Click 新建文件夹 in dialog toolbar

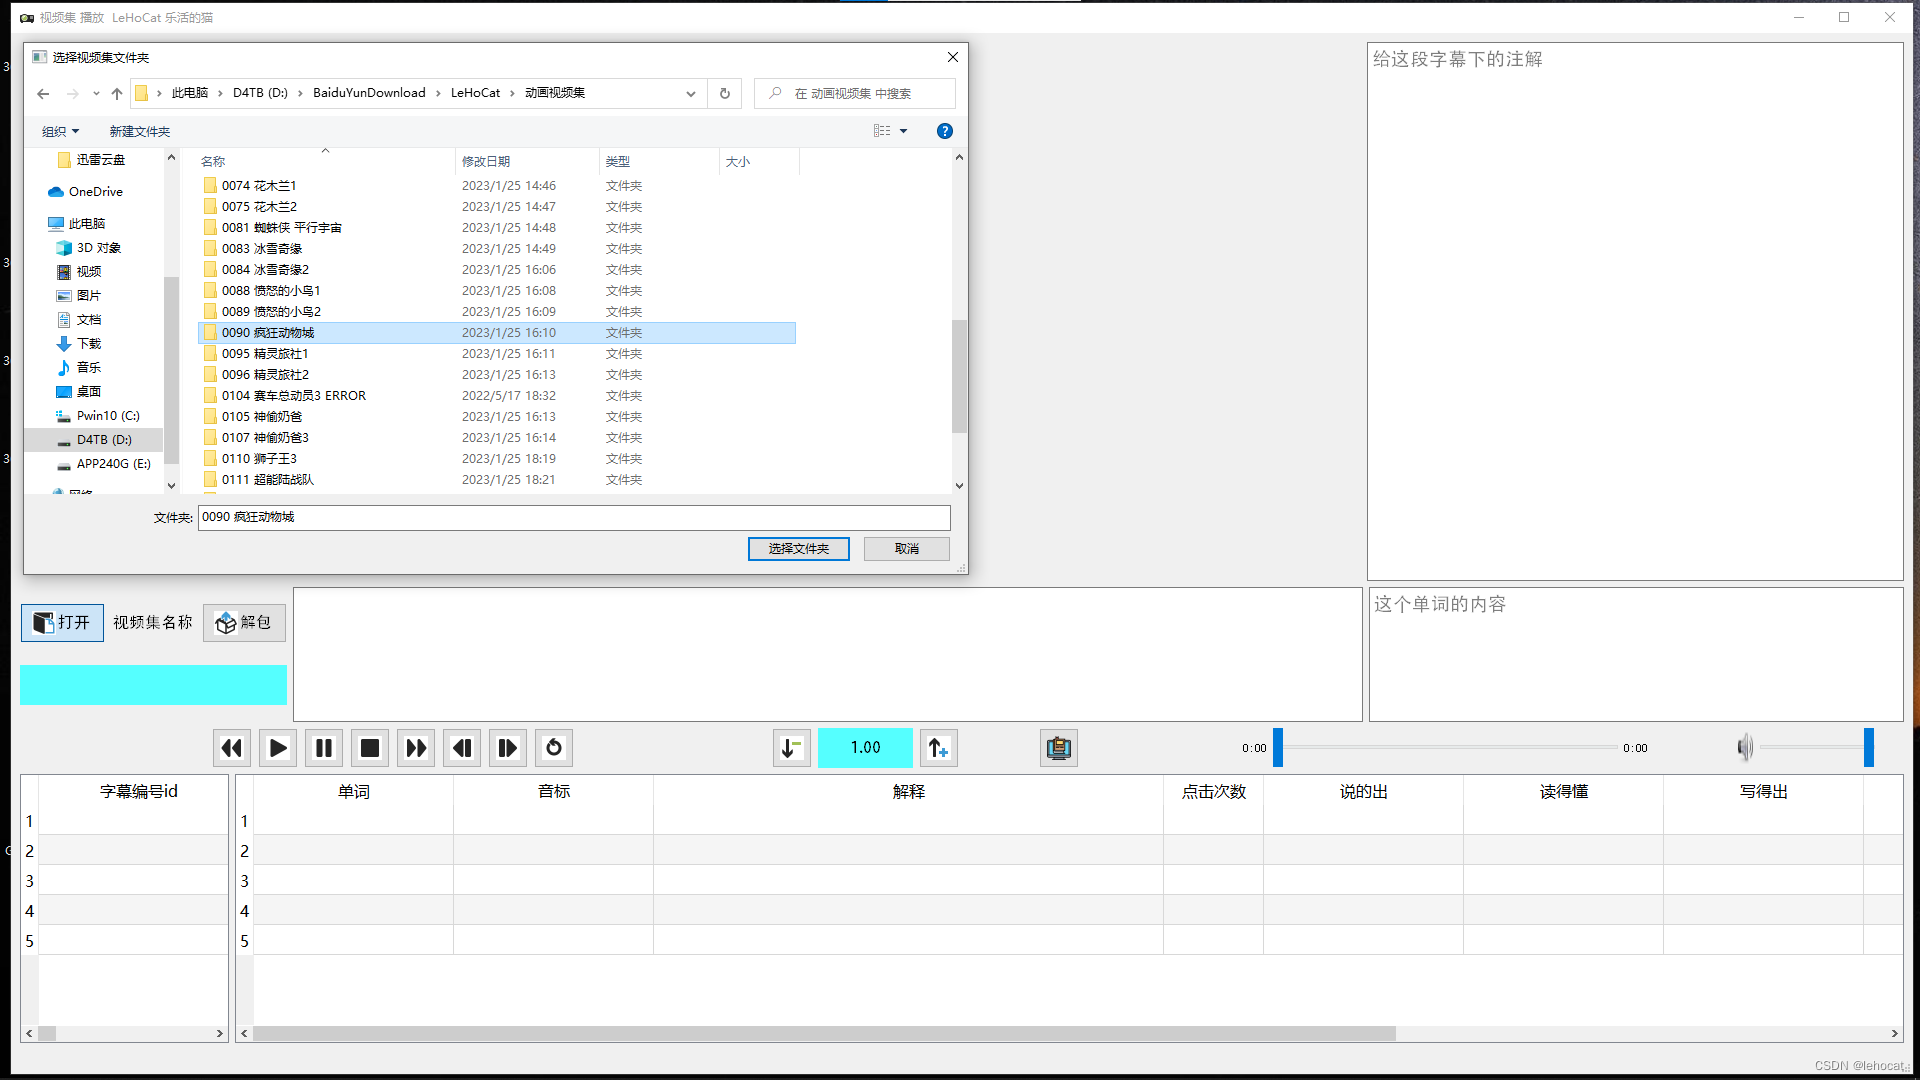[139, 131]
